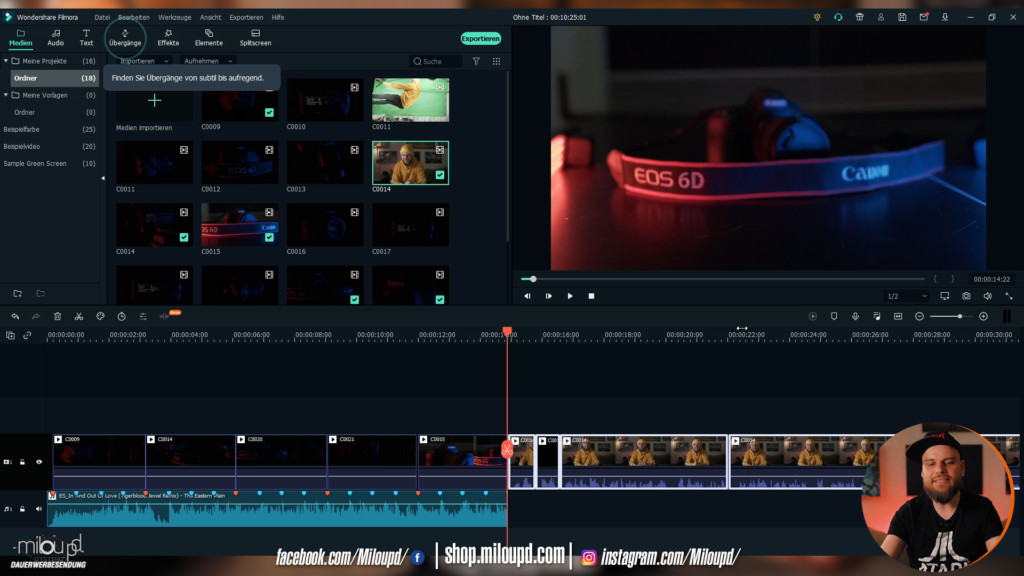
Task: Zoom in timeline with the plus icon
Action: pyautogui.click(x=984, y=316)
